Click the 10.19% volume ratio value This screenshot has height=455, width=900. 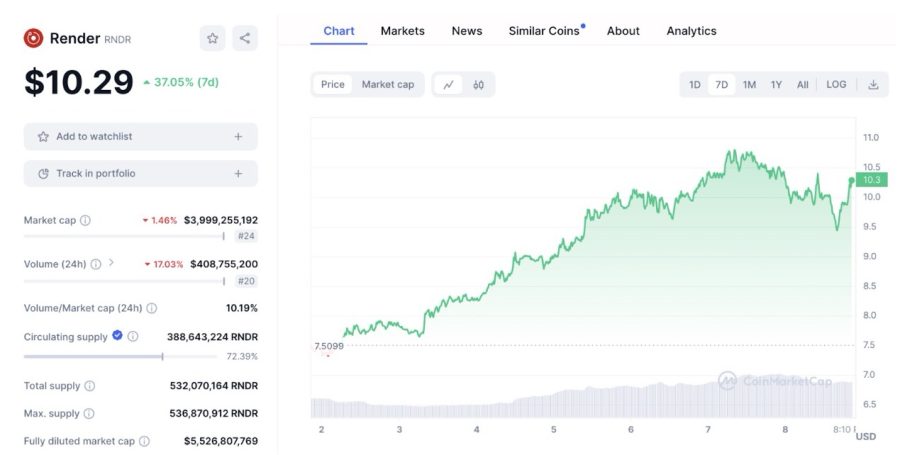(x=242, y=308)
